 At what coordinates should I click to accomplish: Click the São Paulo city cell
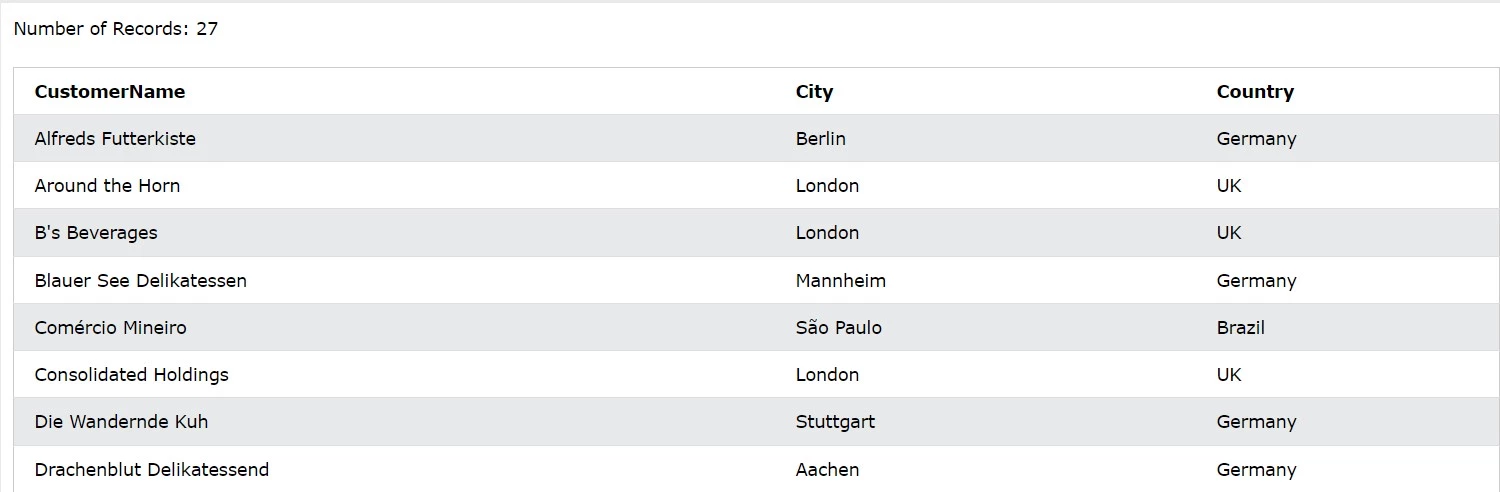pos(838,328)
